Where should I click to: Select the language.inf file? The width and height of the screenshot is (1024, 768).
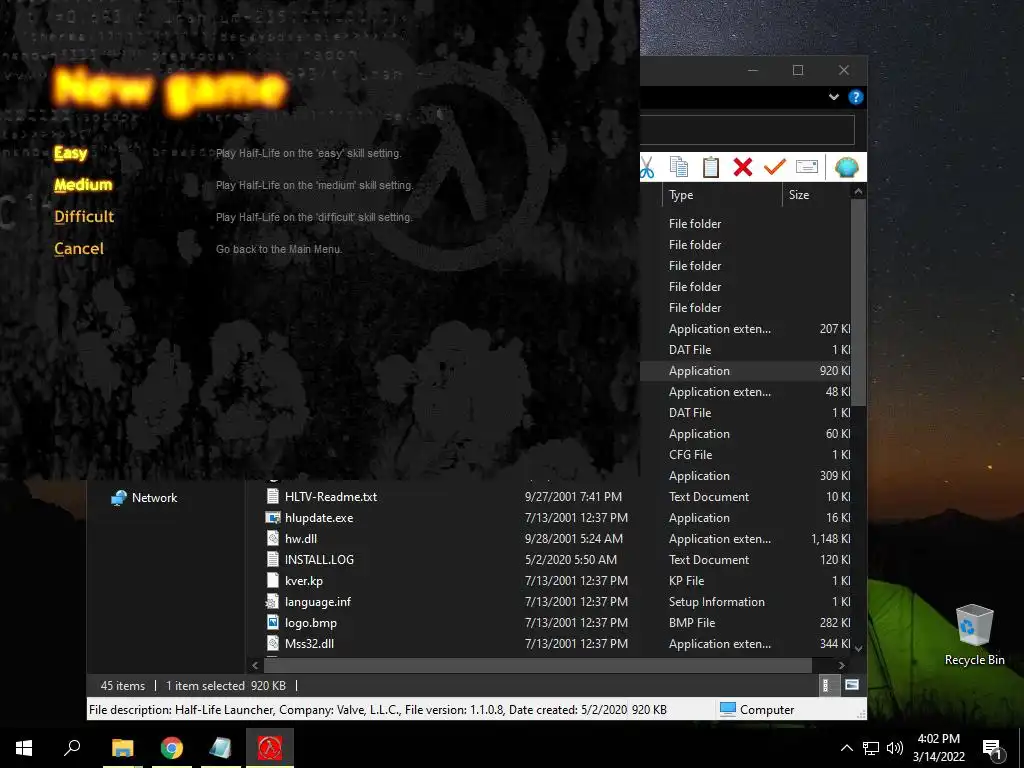pyautogui.click(x=317, y=601)
